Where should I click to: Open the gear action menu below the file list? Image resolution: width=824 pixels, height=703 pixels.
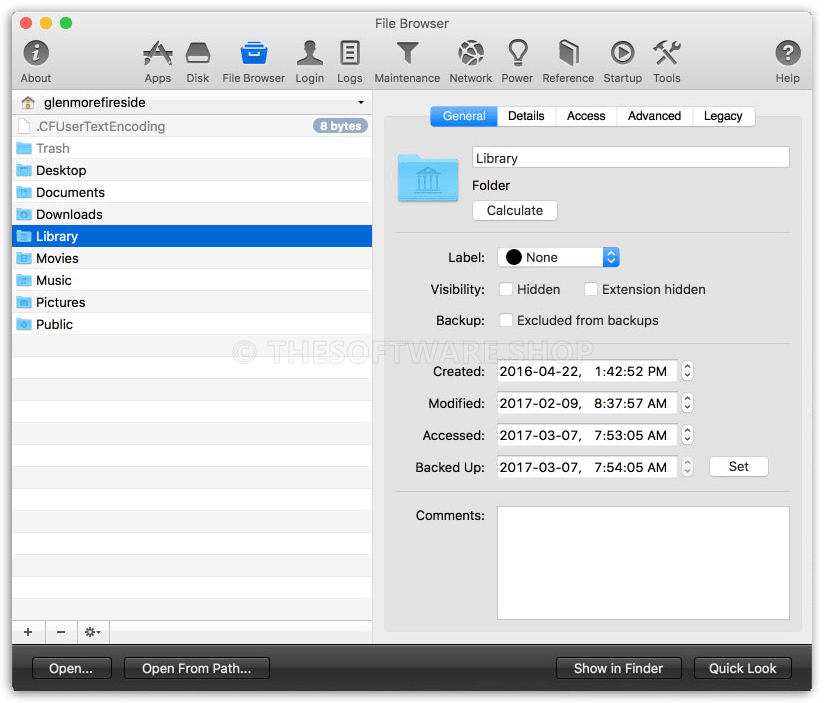(x=92, y=632)
